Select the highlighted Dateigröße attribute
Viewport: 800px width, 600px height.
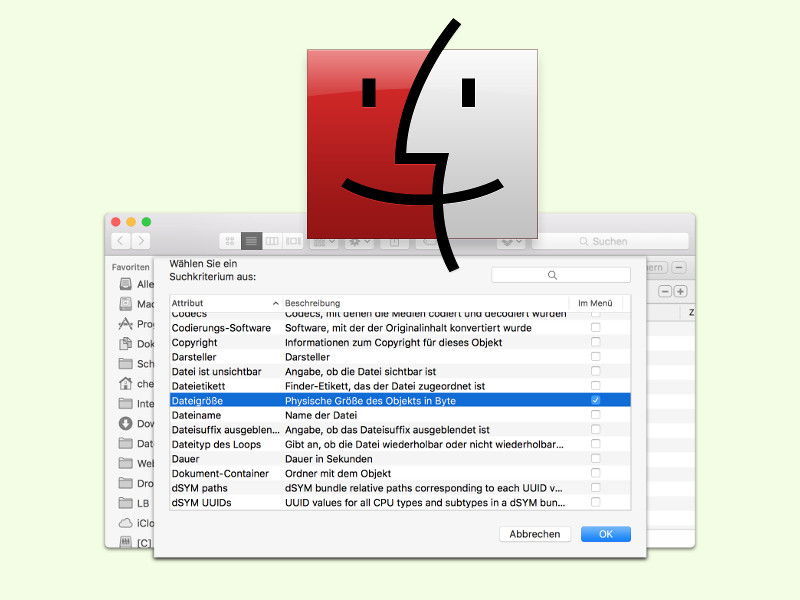400,401
